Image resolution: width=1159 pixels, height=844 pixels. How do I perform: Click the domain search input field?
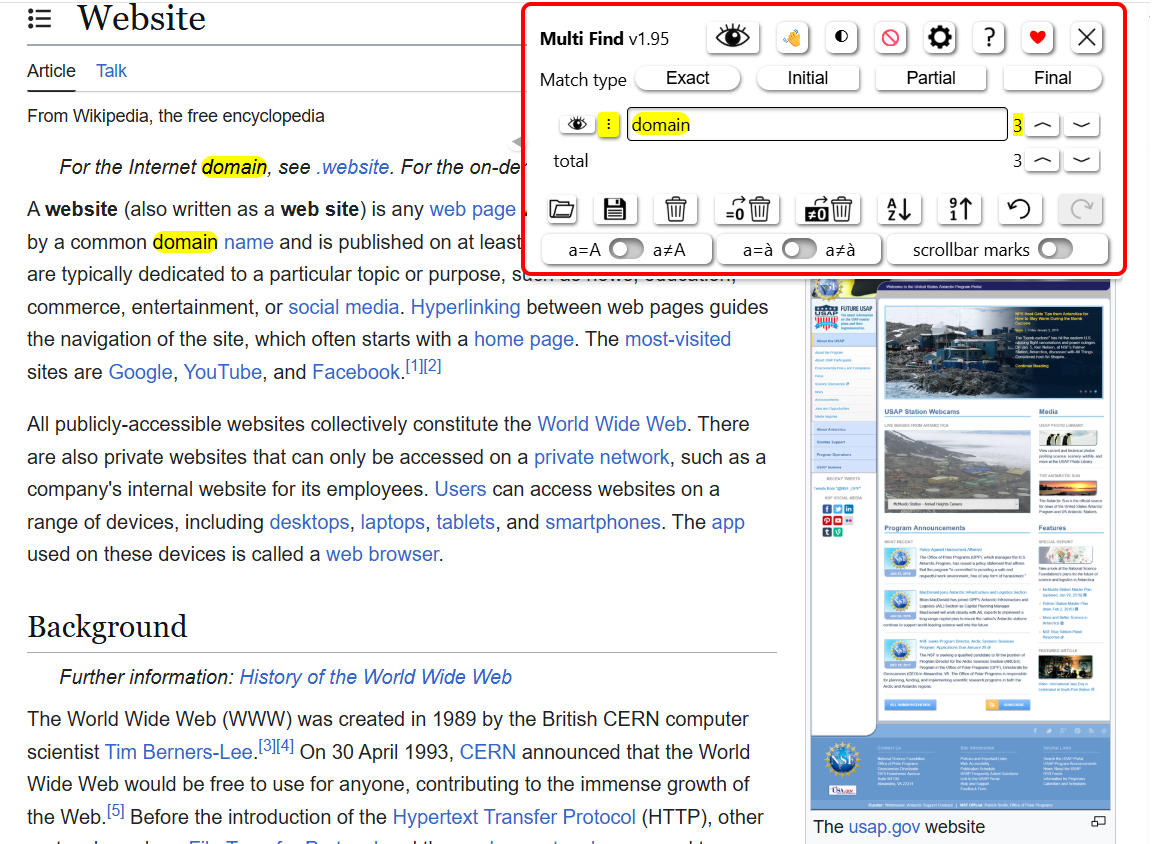[817, 124]
